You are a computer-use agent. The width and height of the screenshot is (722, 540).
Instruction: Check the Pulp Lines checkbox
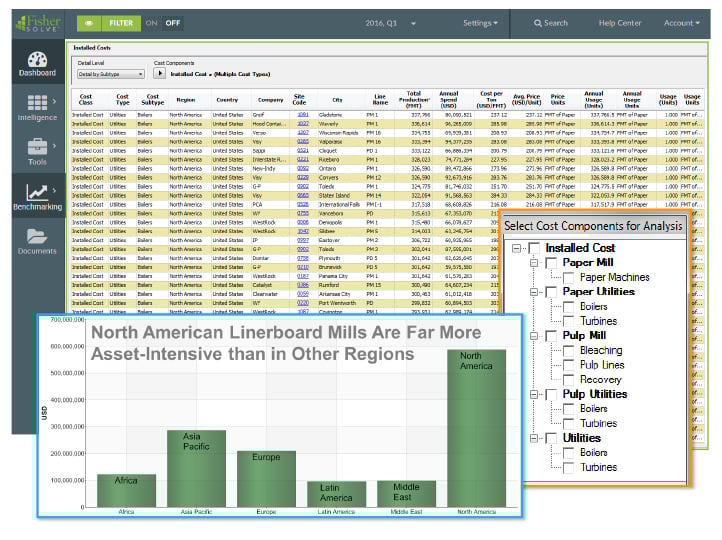point(568,365)
